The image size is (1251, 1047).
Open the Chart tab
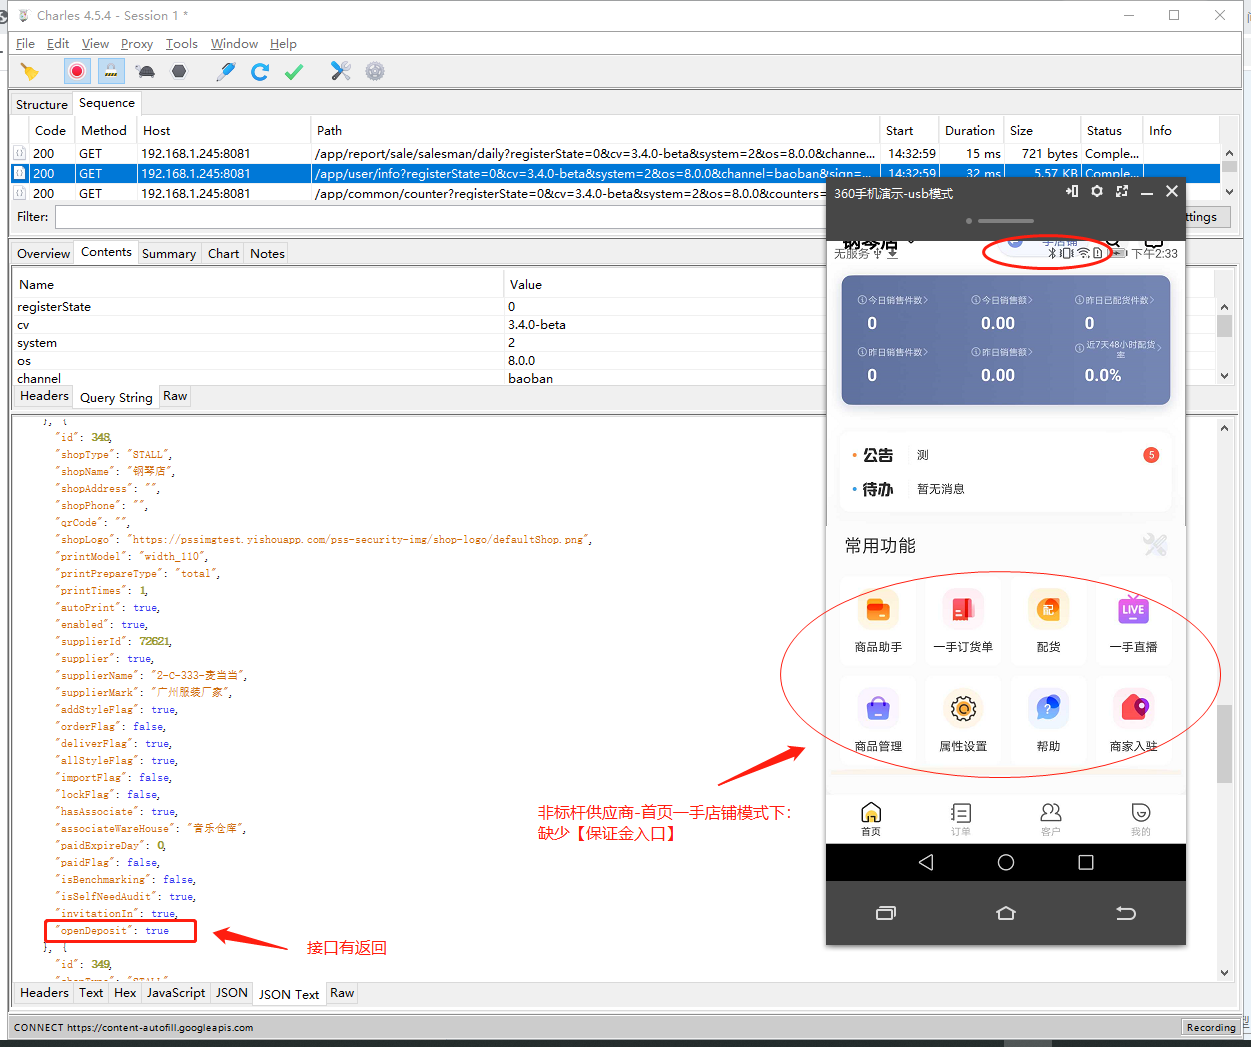click(x=223, y=254)
